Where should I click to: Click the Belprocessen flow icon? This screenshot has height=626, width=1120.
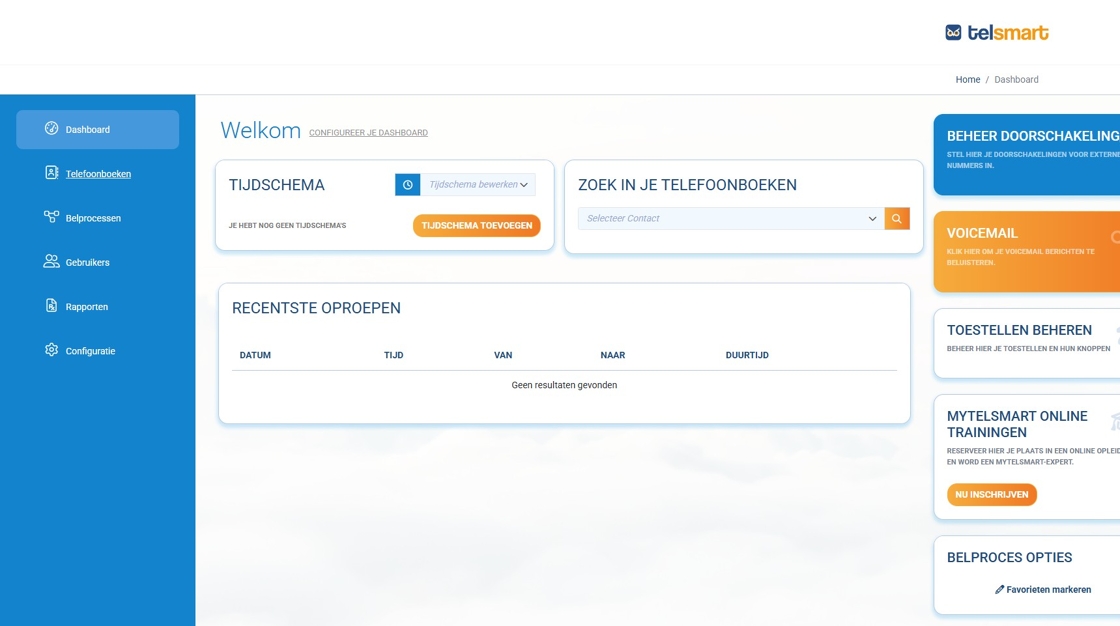click(52, 217)
